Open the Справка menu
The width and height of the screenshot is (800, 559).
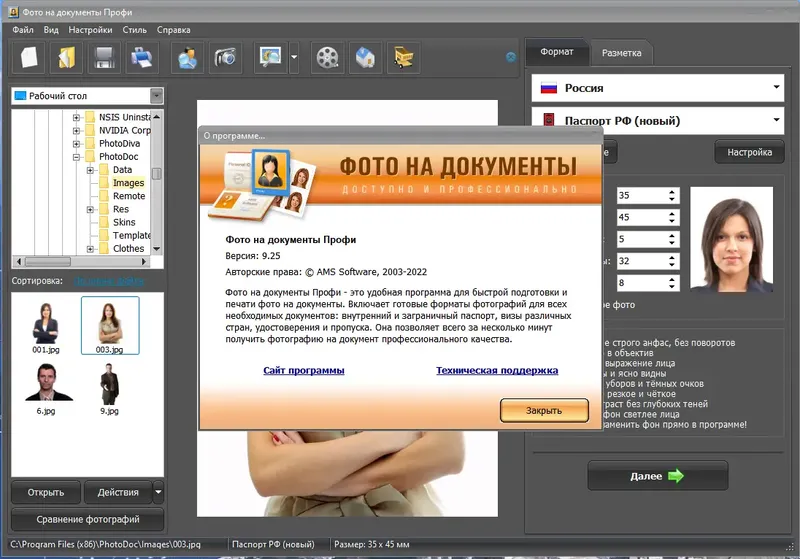pyautogui.click(x=173, y=30)
